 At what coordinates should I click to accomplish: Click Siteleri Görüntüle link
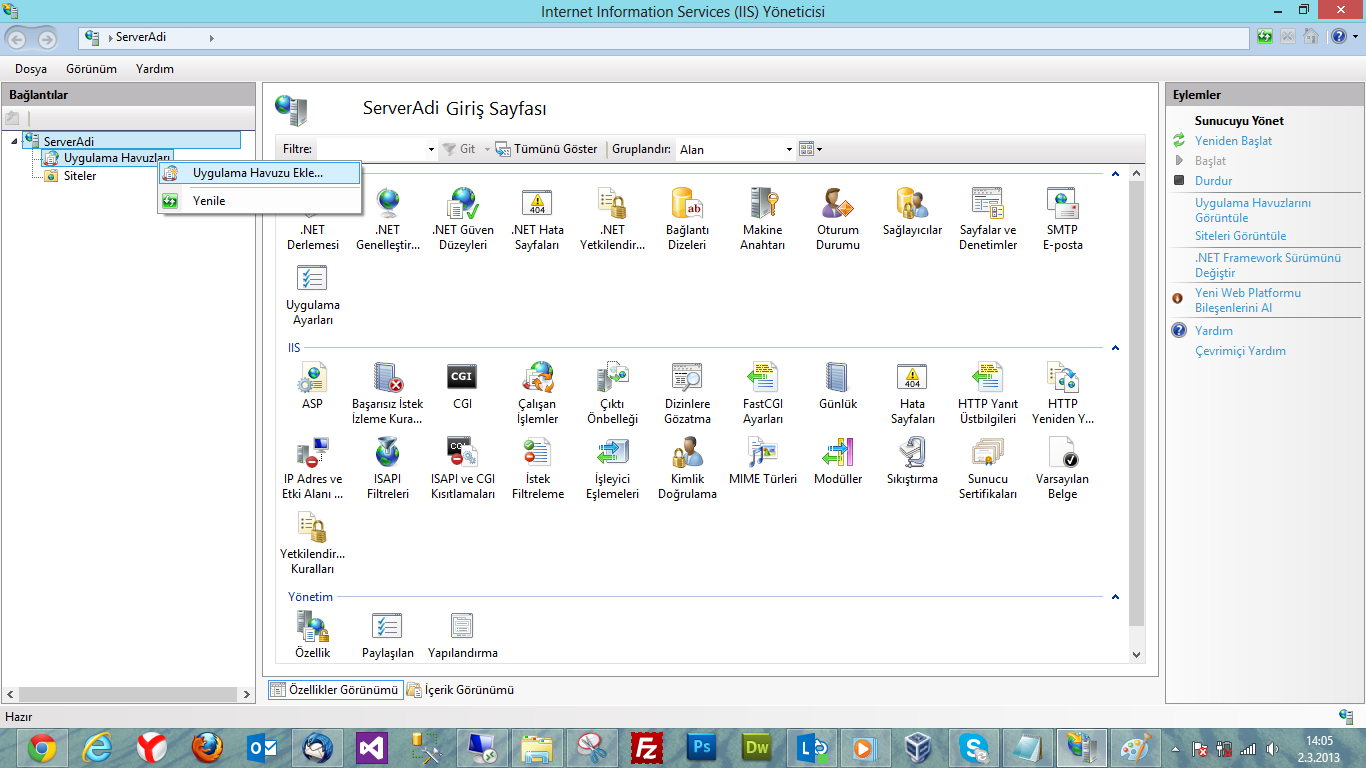click(x=1240, y=236)
